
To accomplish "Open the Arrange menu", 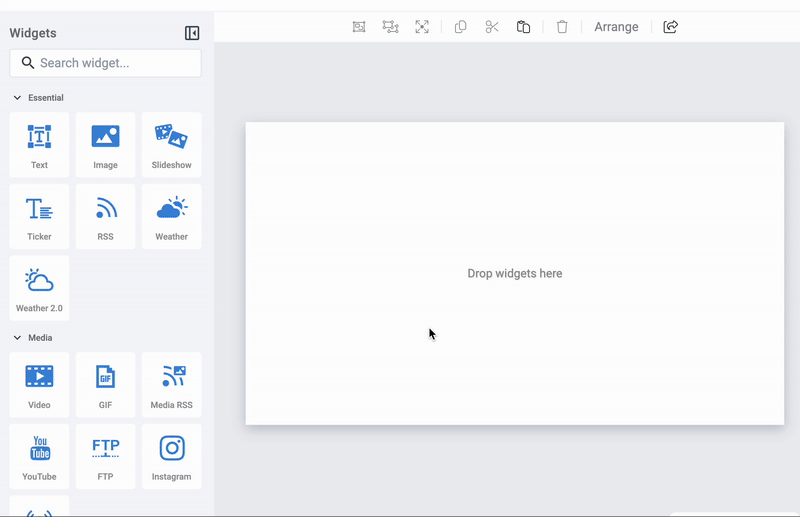I will coord(616,27).
